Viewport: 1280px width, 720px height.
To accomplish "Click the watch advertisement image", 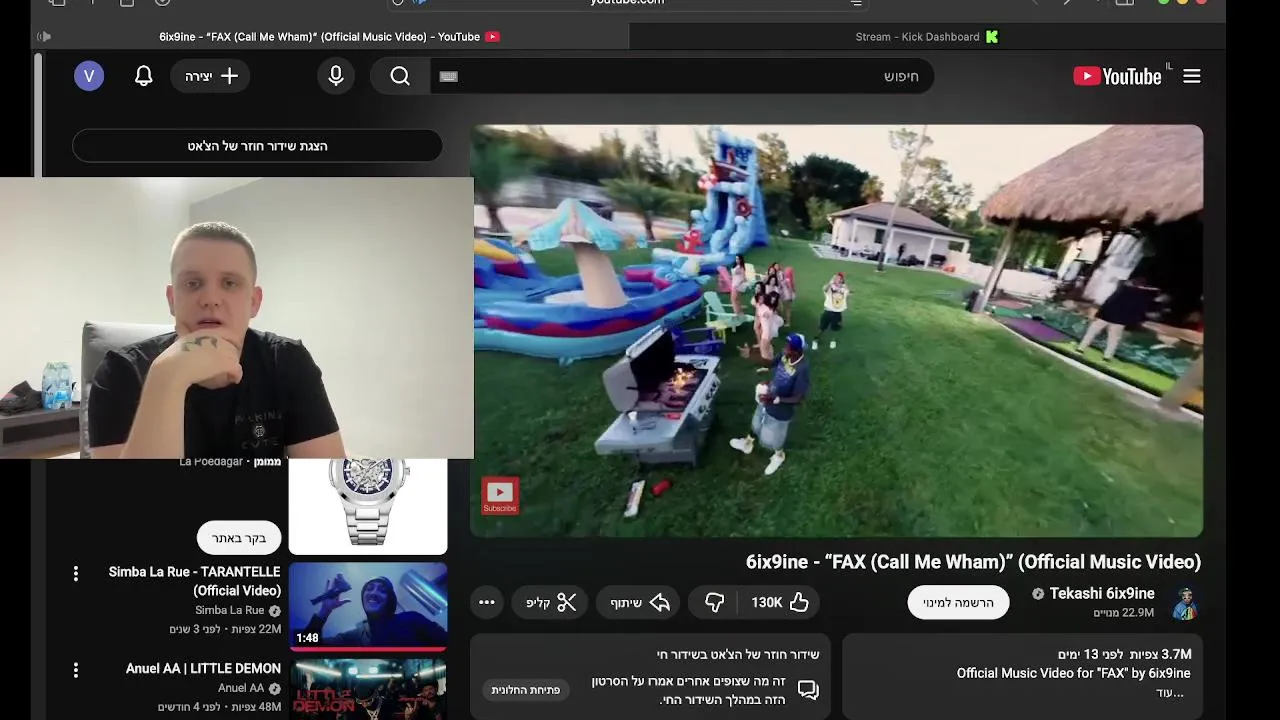I will click(x=368, y=506).
